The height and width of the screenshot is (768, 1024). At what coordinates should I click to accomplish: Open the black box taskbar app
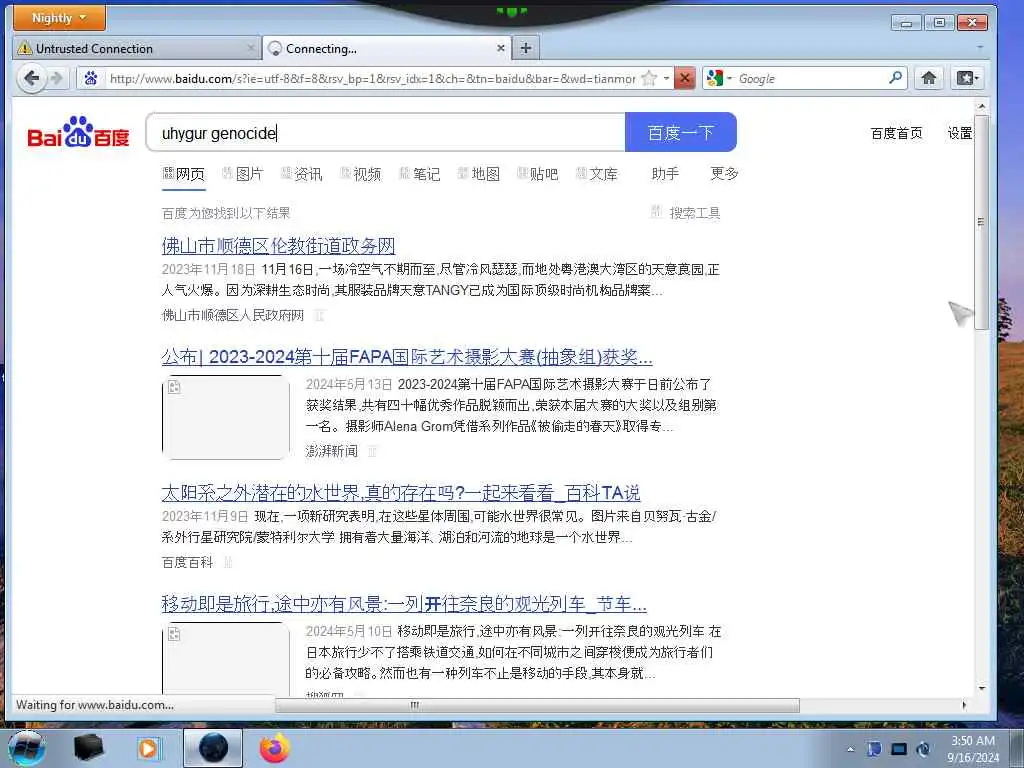(x=89, y=748)
